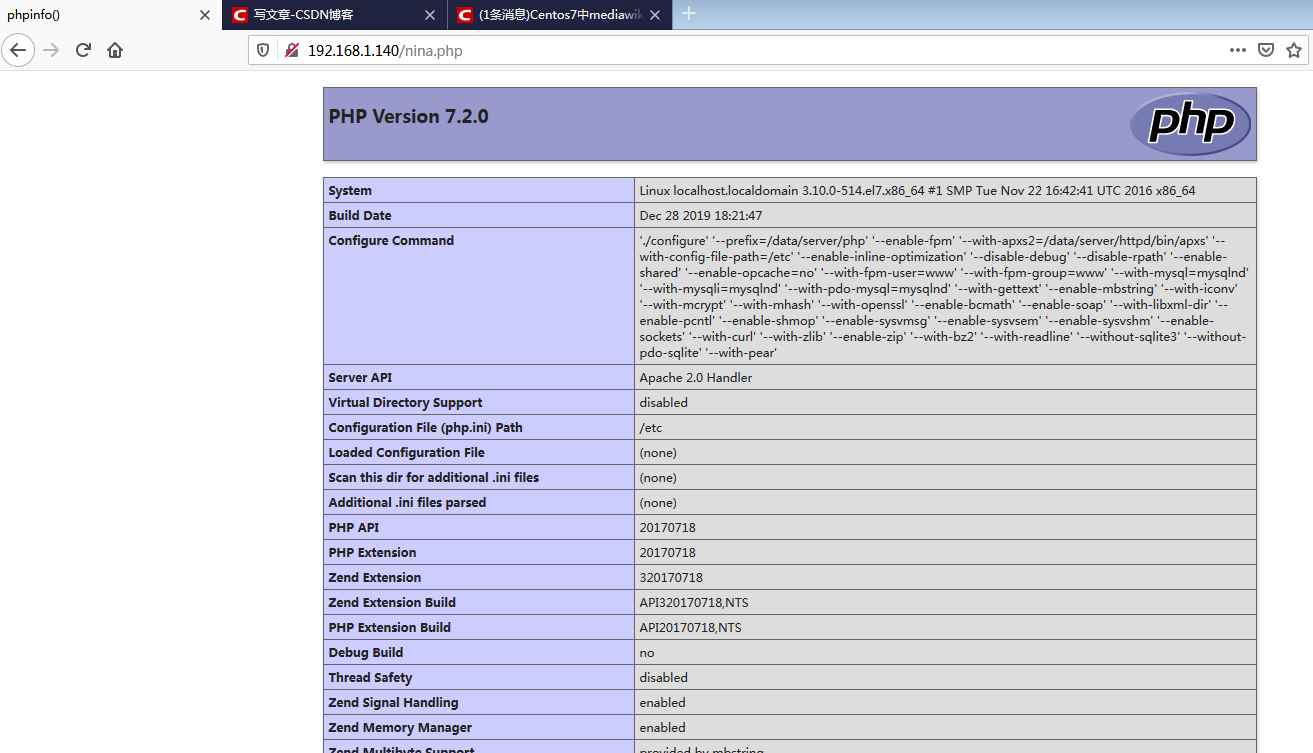Click the PHP Version 7.2.0 heading
The image size is (1313, 753).
click(x=408, y=116)
